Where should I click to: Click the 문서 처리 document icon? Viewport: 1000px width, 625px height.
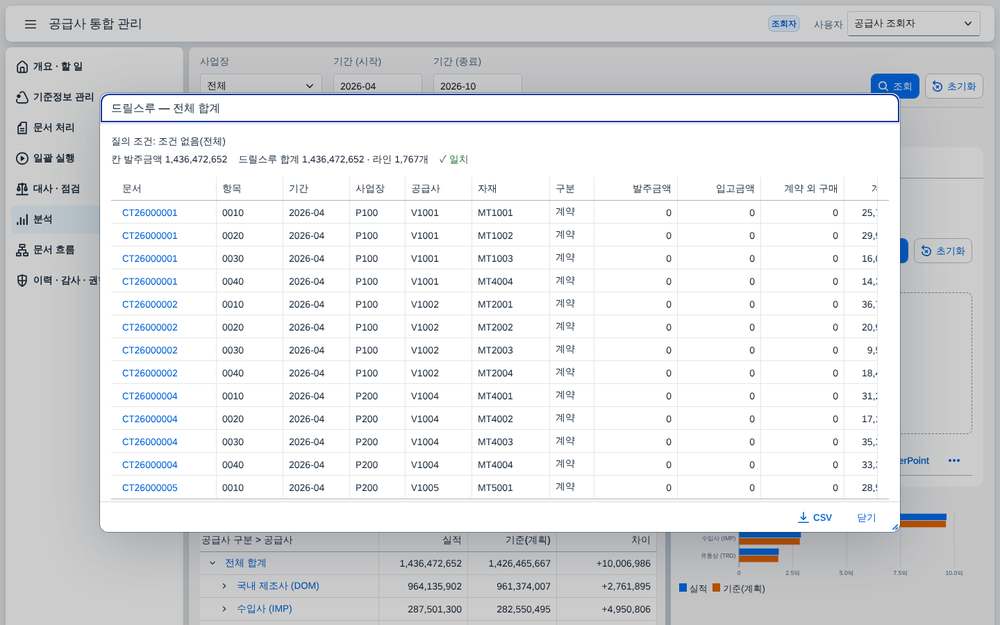[22, 128]
